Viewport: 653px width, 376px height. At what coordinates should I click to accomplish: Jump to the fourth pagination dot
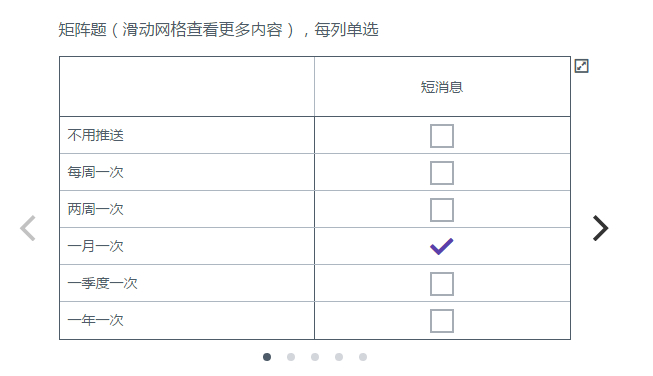(339, 357)
